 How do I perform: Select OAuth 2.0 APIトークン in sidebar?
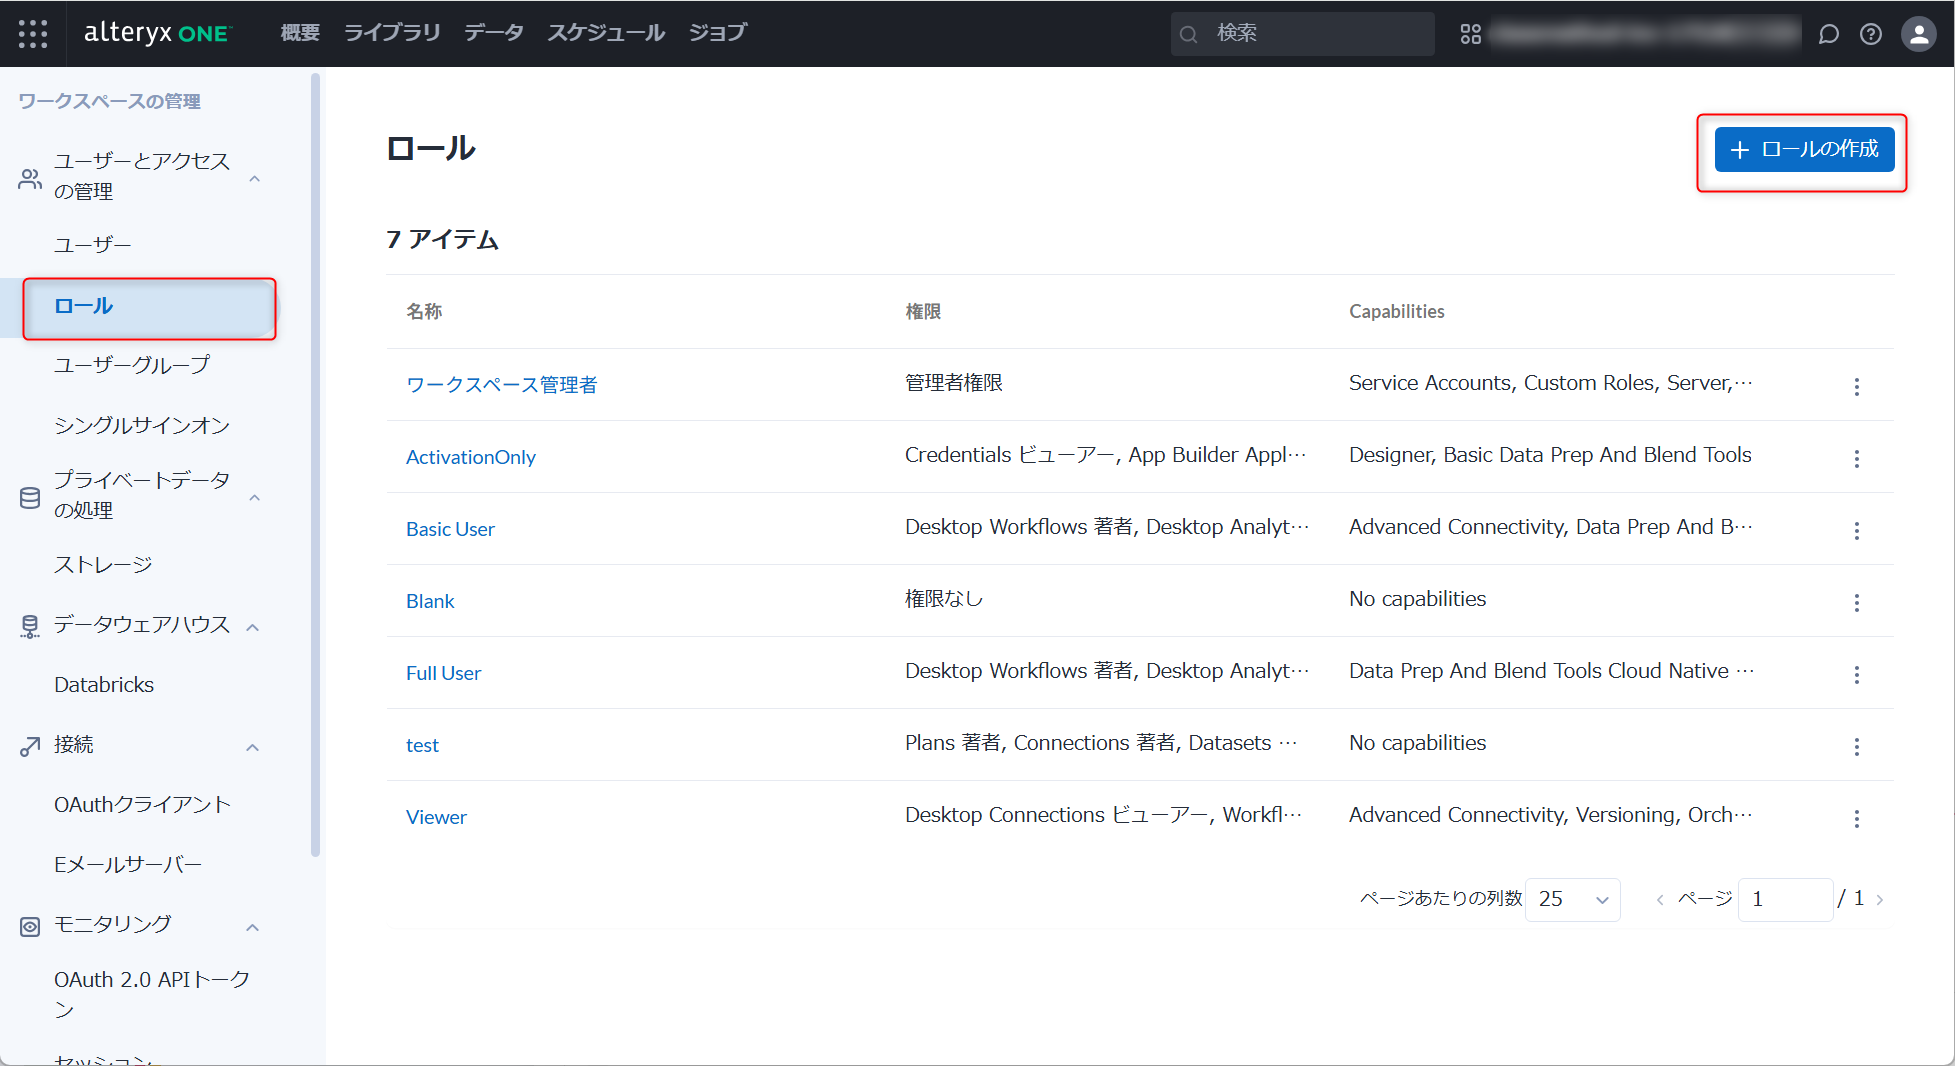[152, 994]
